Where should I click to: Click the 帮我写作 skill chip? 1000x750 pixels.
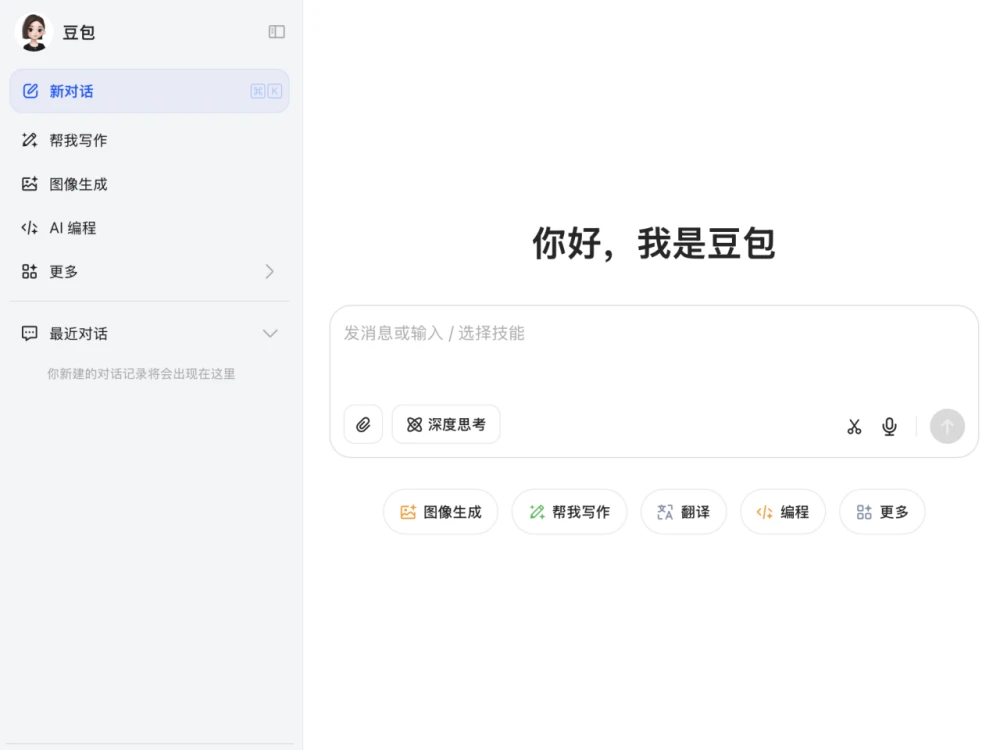click(x=569, y=511)
